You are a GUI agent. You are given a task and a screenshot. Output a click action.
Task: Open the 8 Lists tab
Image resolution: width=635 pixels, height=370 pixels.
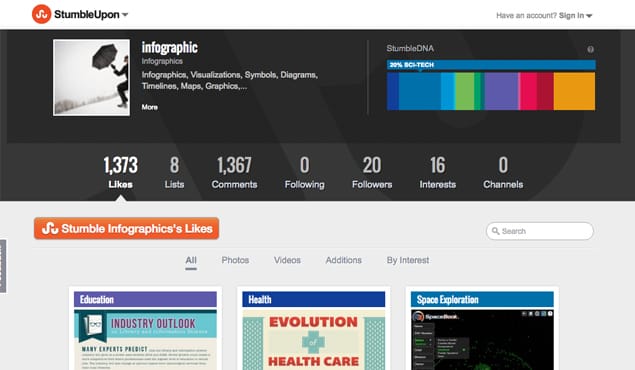tap(174, 172)
